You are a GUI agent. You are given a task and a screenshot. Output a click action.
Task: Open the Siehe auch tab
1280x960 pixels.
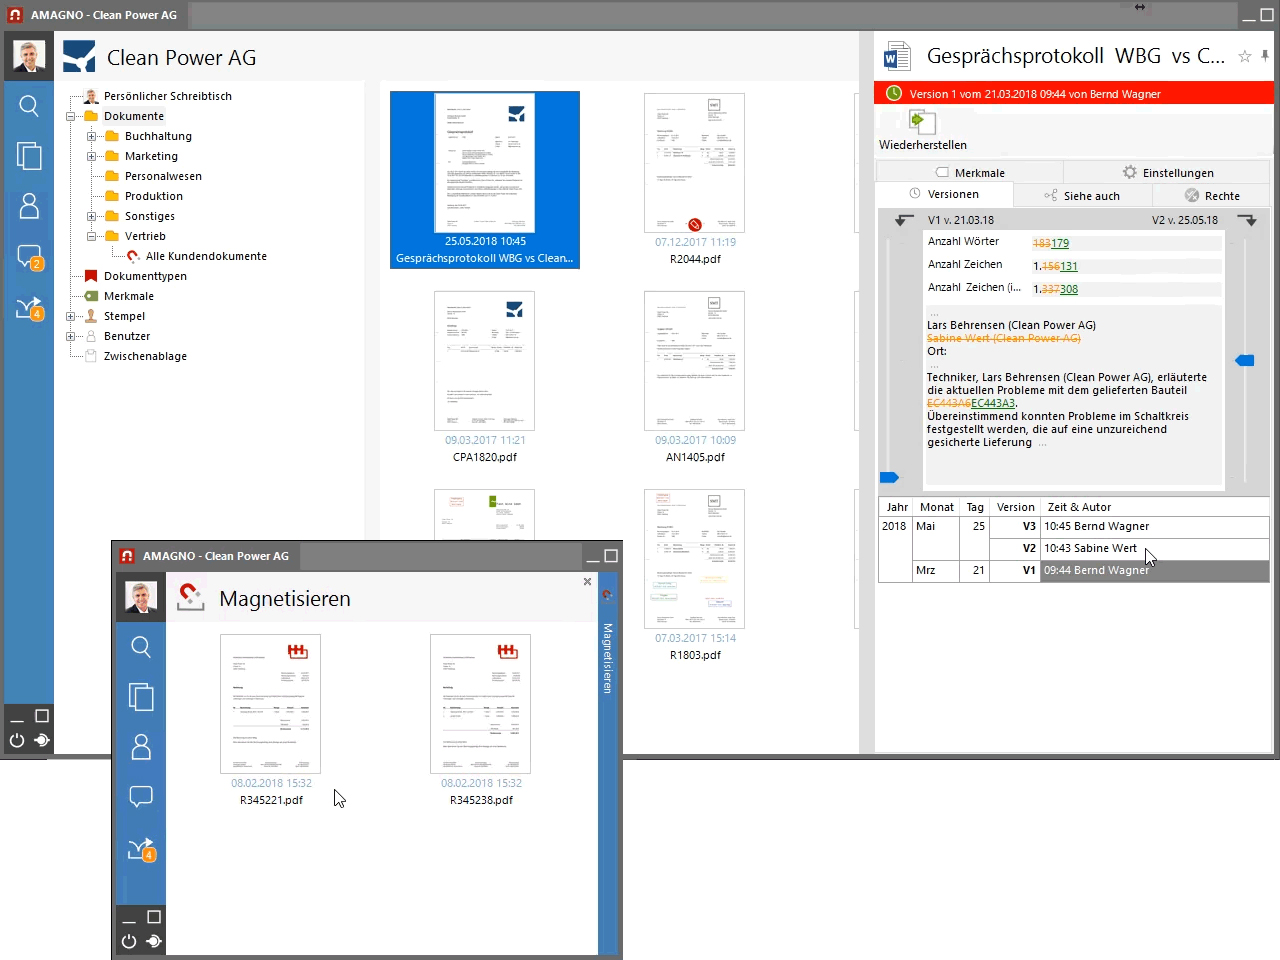1082,196
